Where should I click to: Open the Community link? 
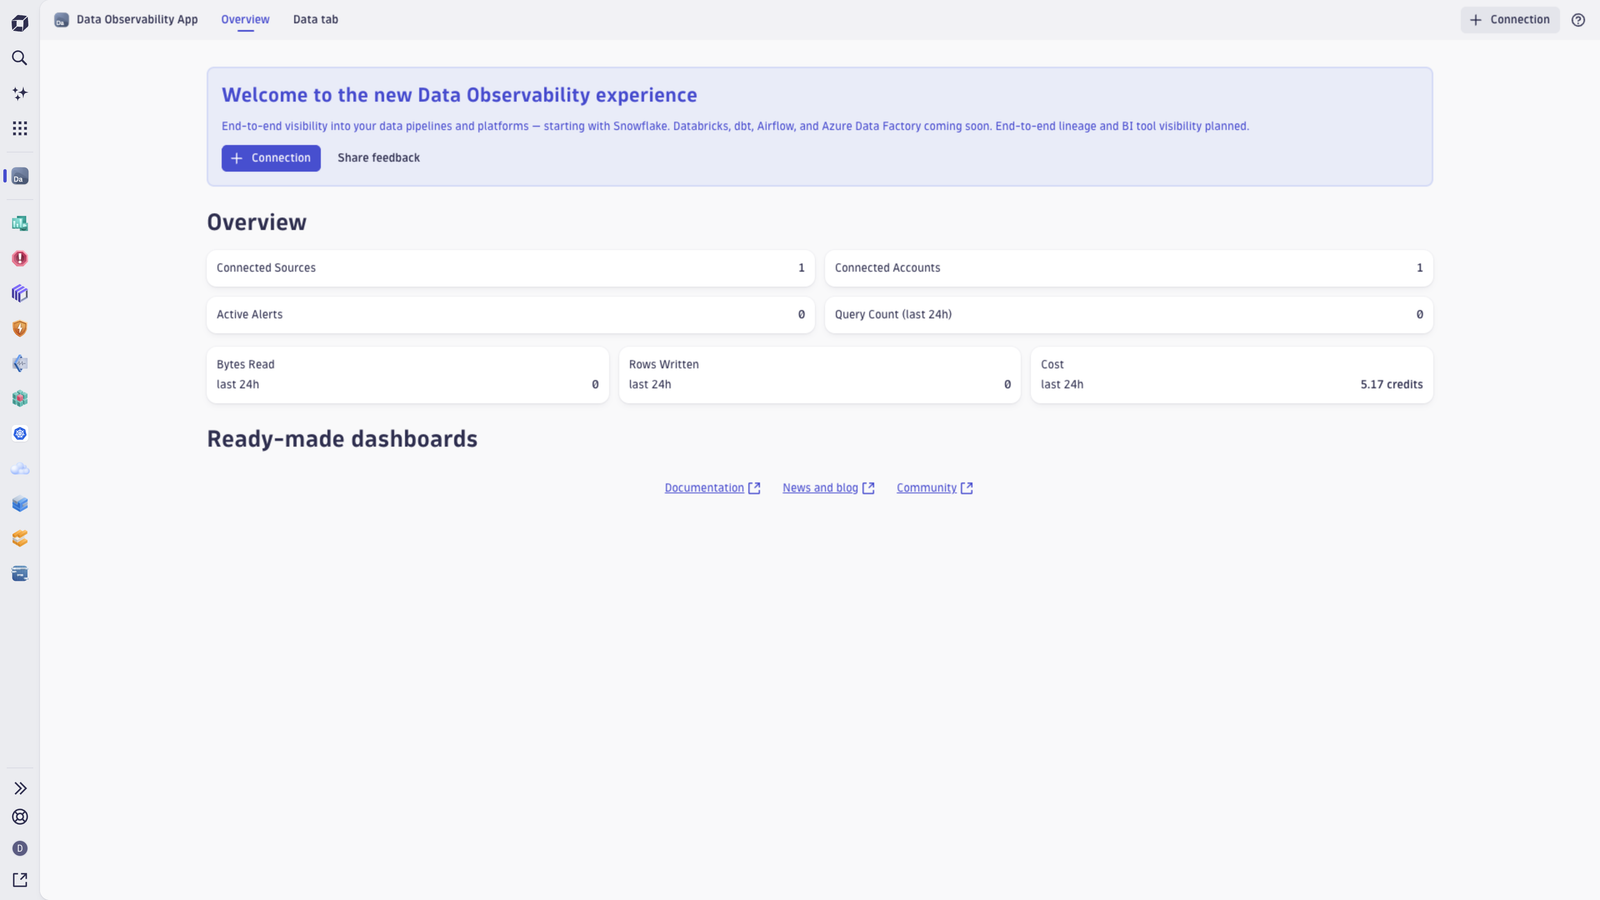click(934, 488)
